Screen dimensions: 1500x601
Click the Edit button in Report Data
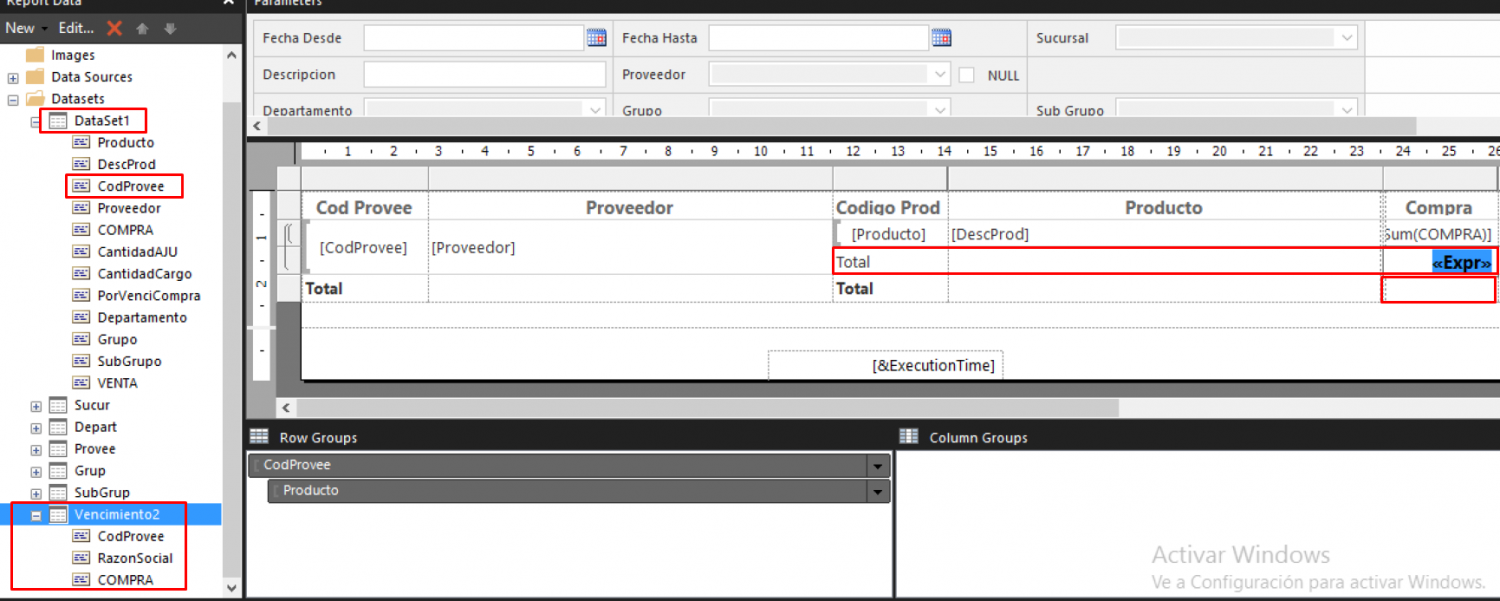(x=76, y=28)
